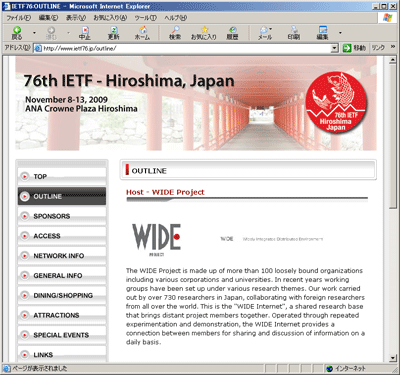
Task: Click the round 76th IETF Hiroshima logo
Action: [336, 102]
